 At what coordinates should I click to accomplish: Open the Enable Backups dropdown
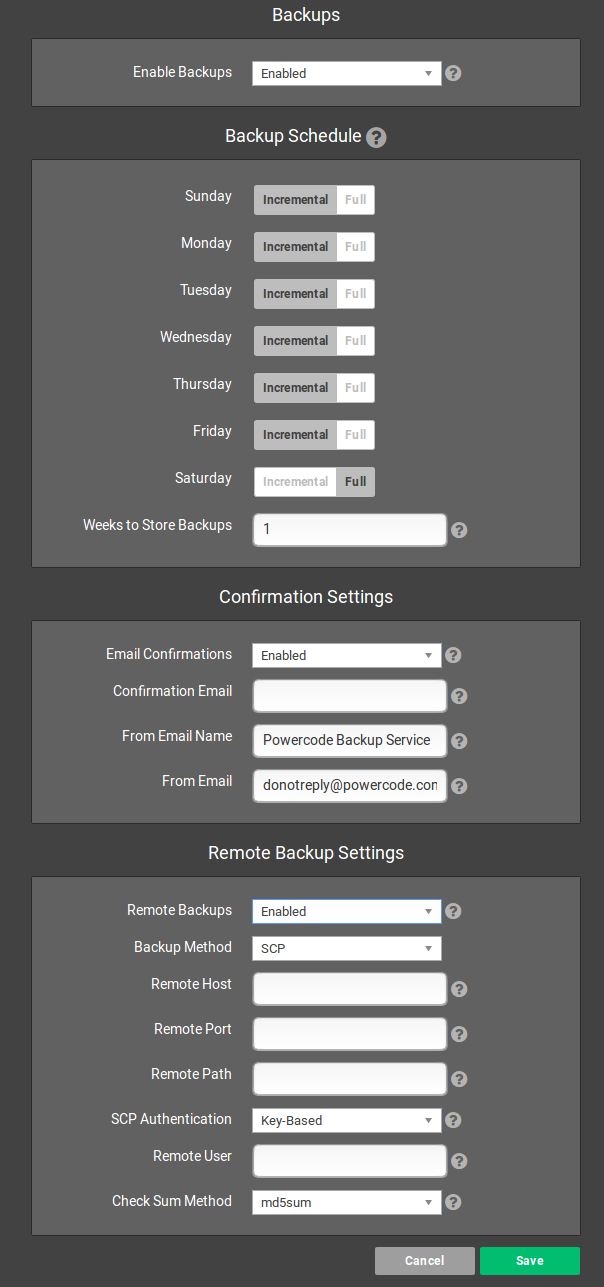[x=346, y=73]
